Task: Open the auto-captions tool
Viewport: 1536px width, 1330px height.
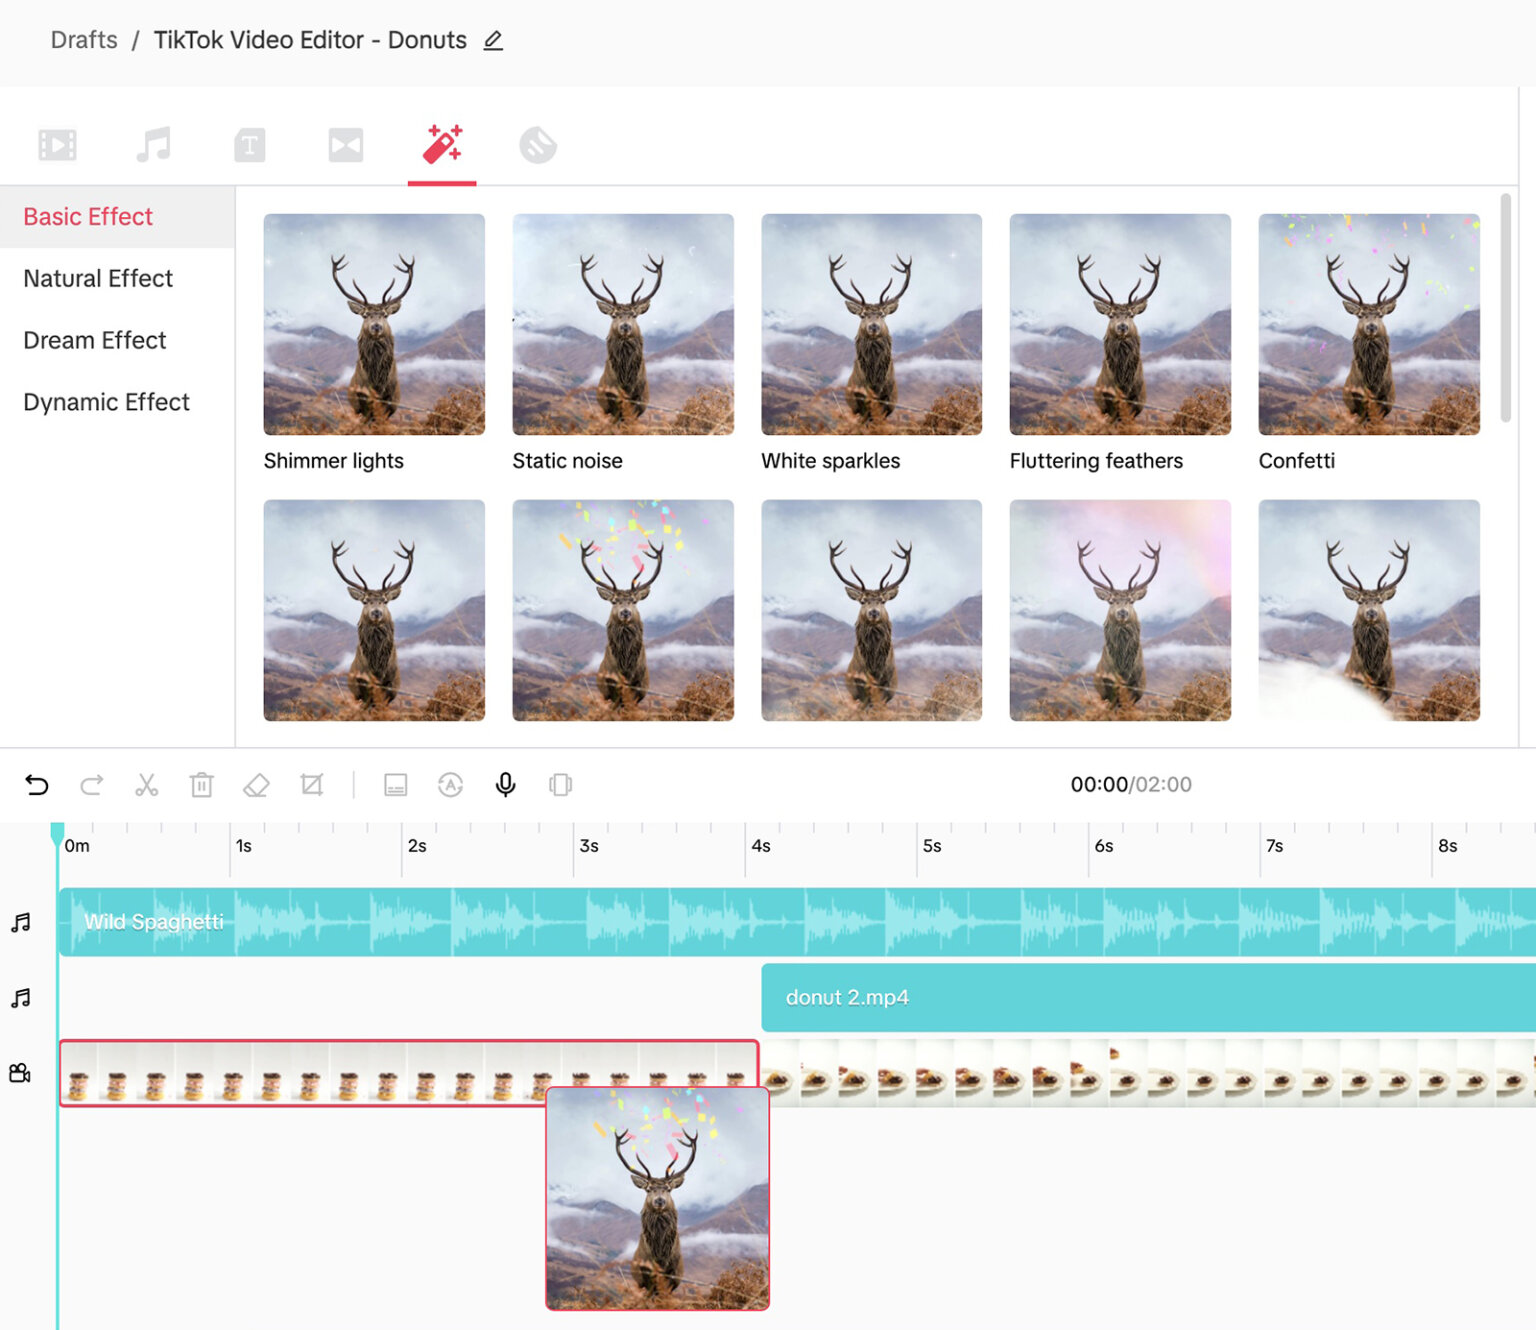Action: (450, 785)
